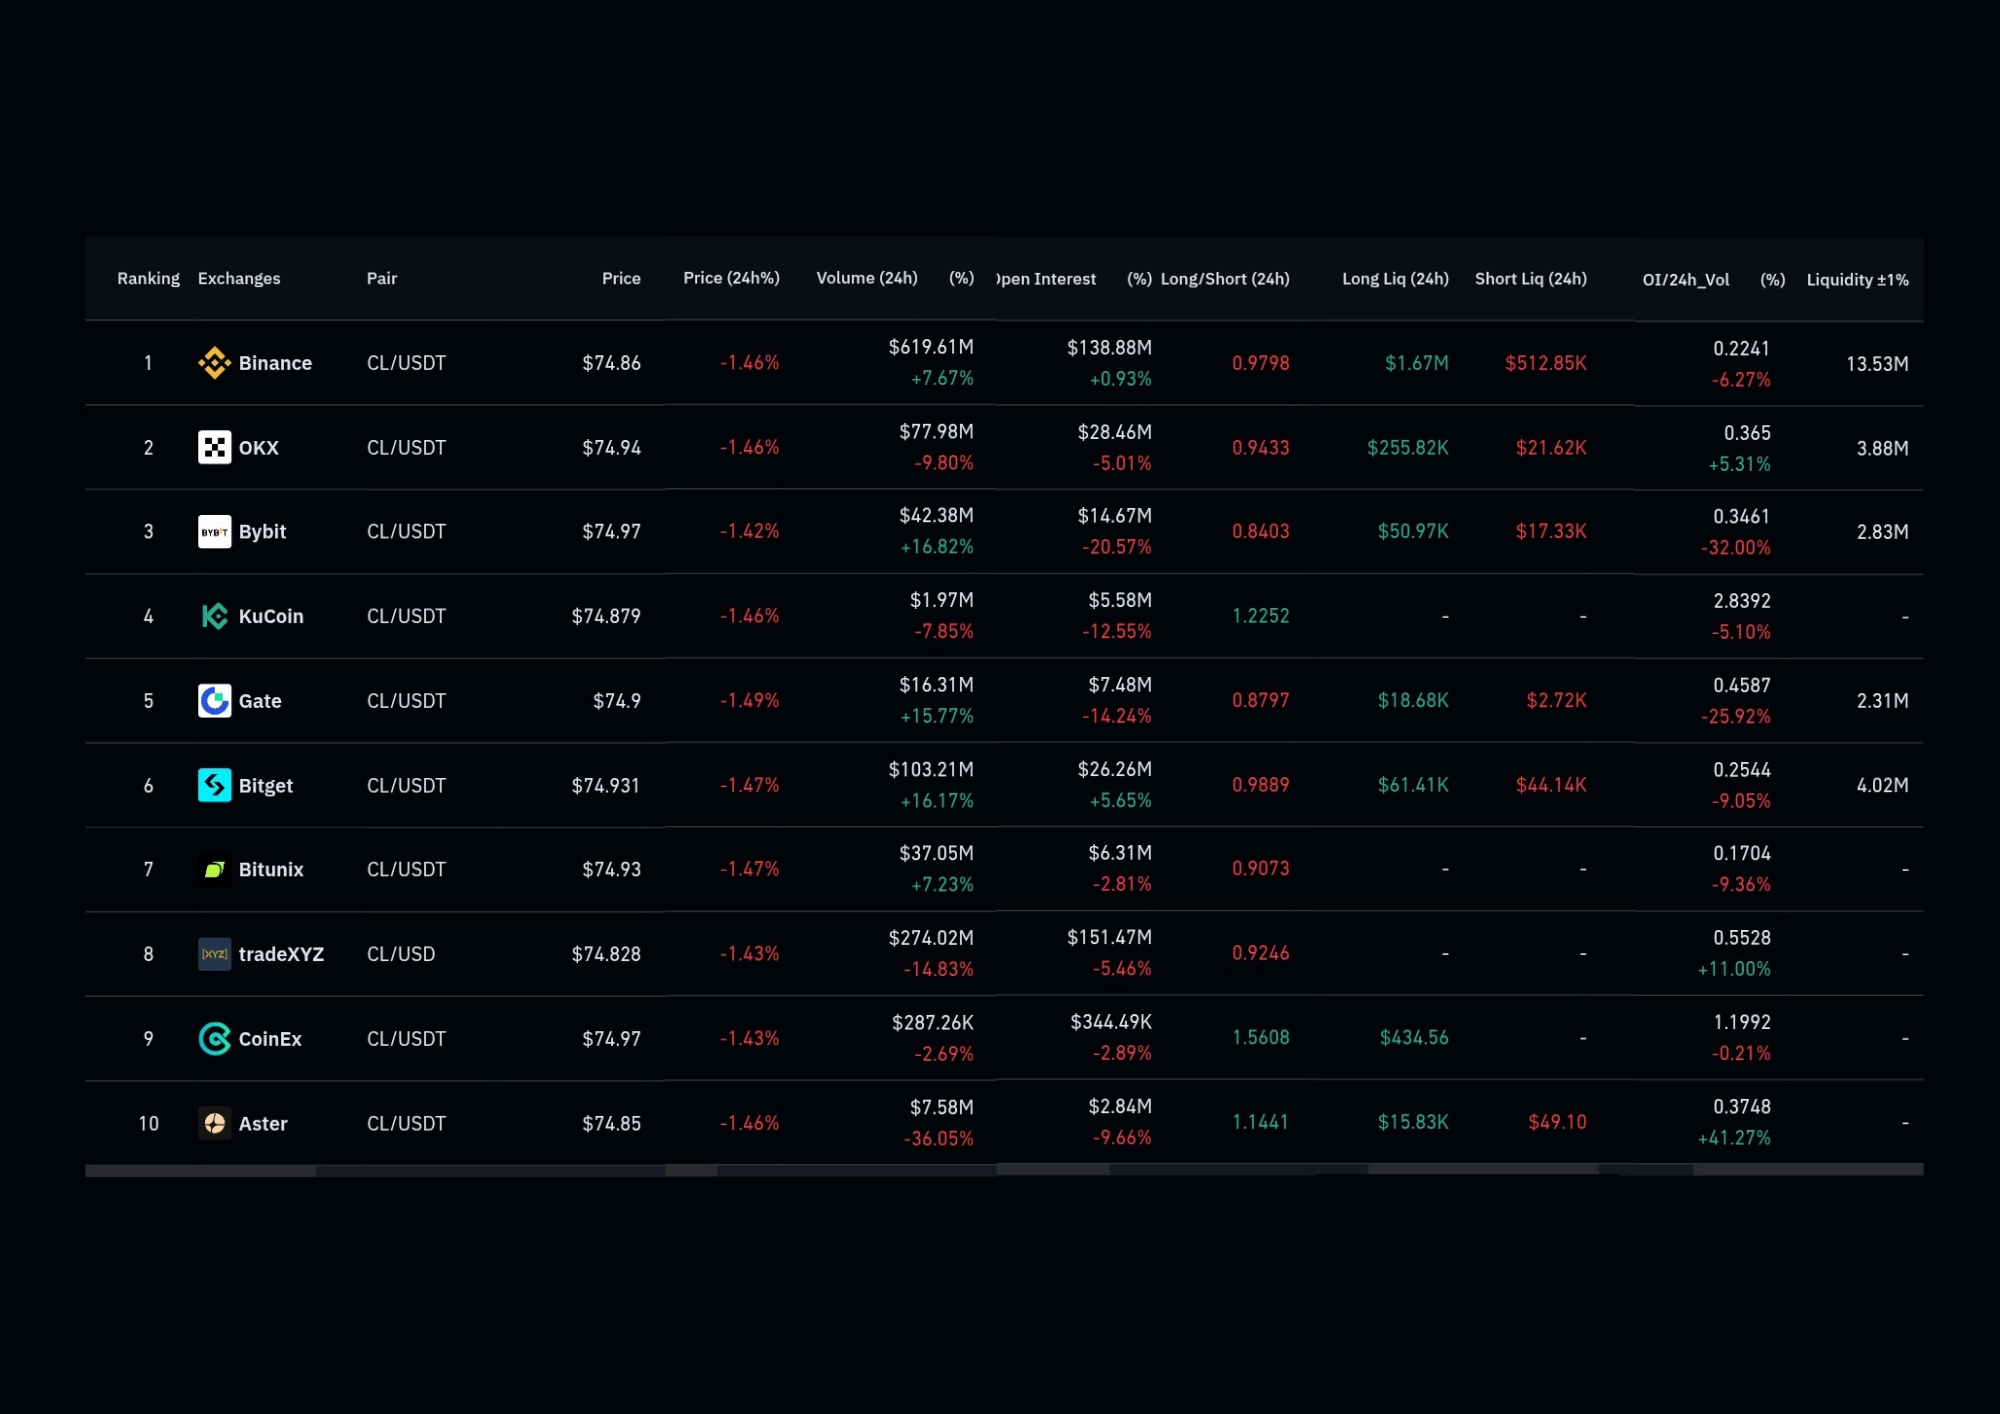Click the KuCoin exchange logo icon
The height and width of the screenshot is (1414, 2000).
pos(214,616)
